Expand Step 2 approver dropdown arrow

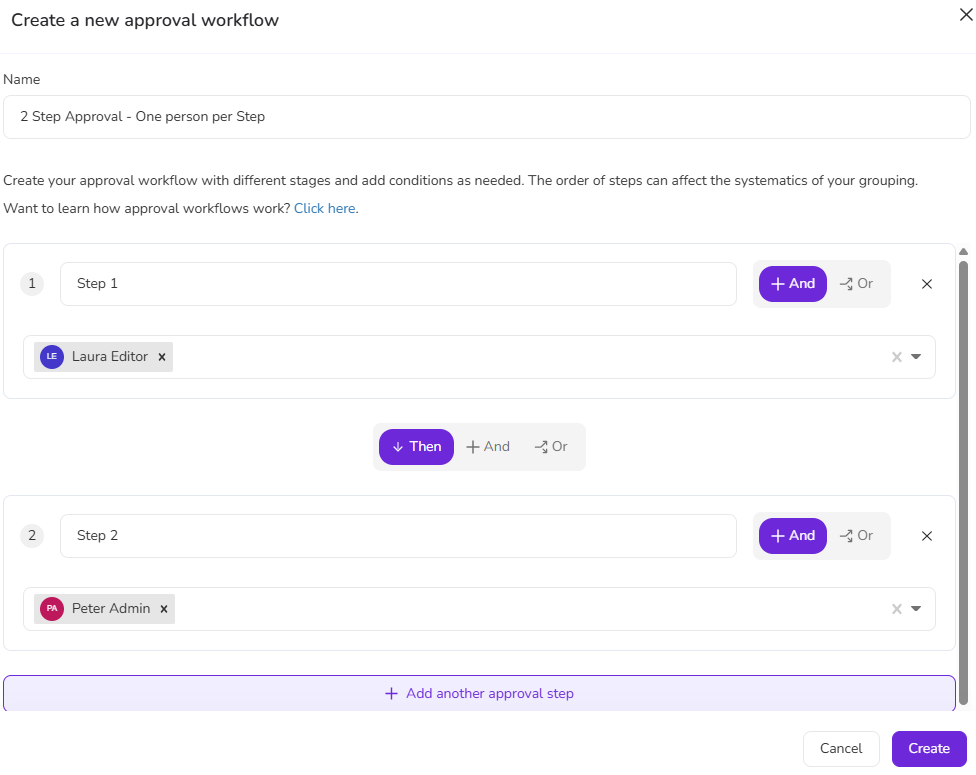pos(916,609)
